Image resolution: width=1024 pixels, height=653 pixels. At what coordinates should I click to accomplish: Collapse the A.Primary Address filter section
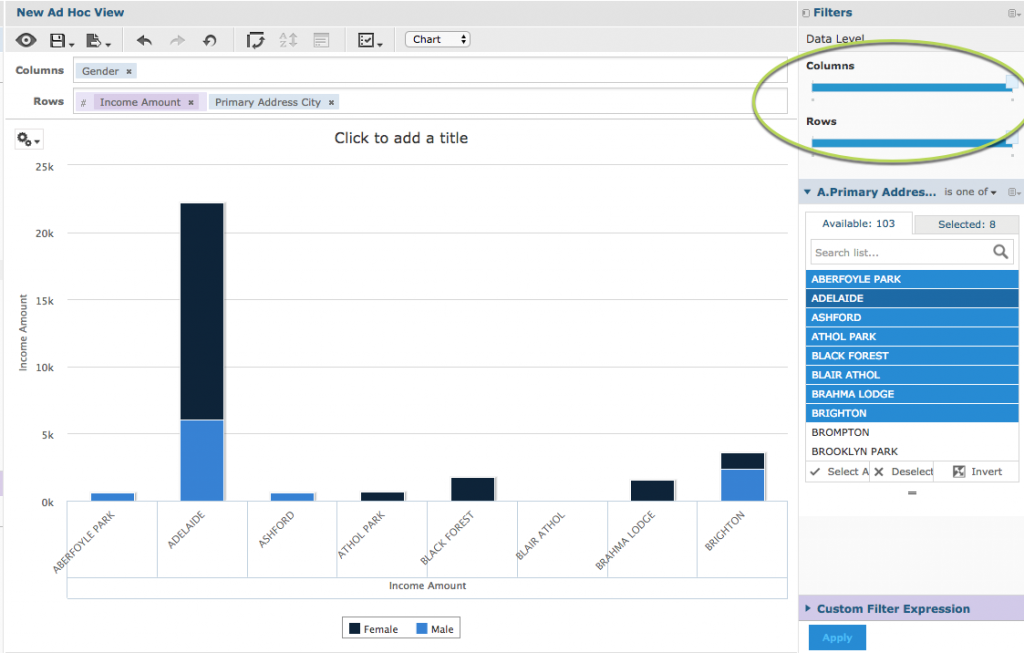pos(806,191)
